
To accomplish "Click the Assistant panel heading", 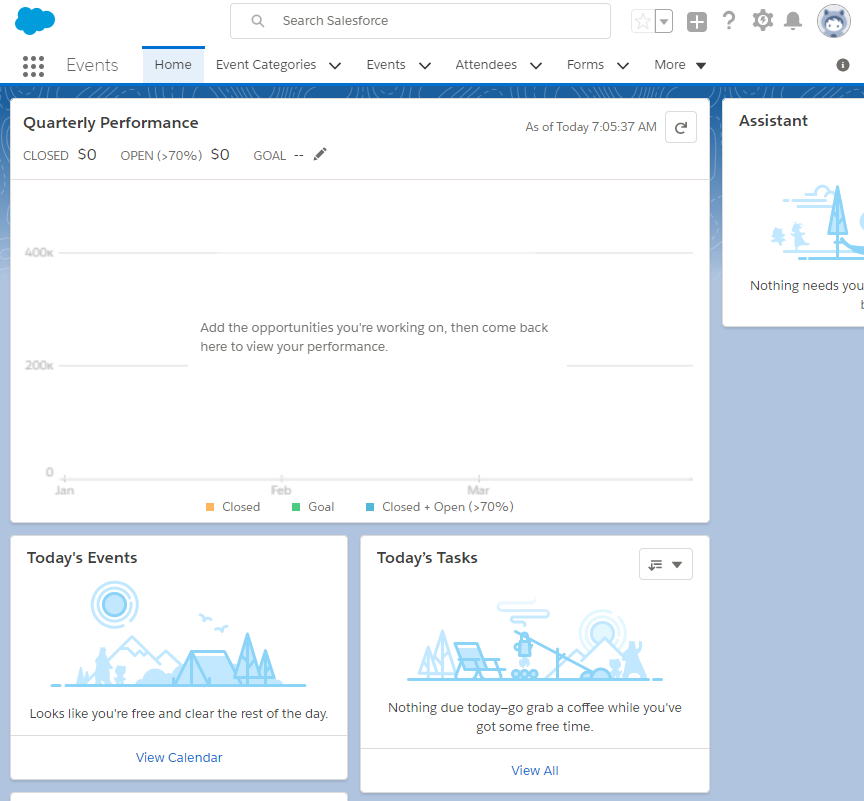I will pos(773,121).
